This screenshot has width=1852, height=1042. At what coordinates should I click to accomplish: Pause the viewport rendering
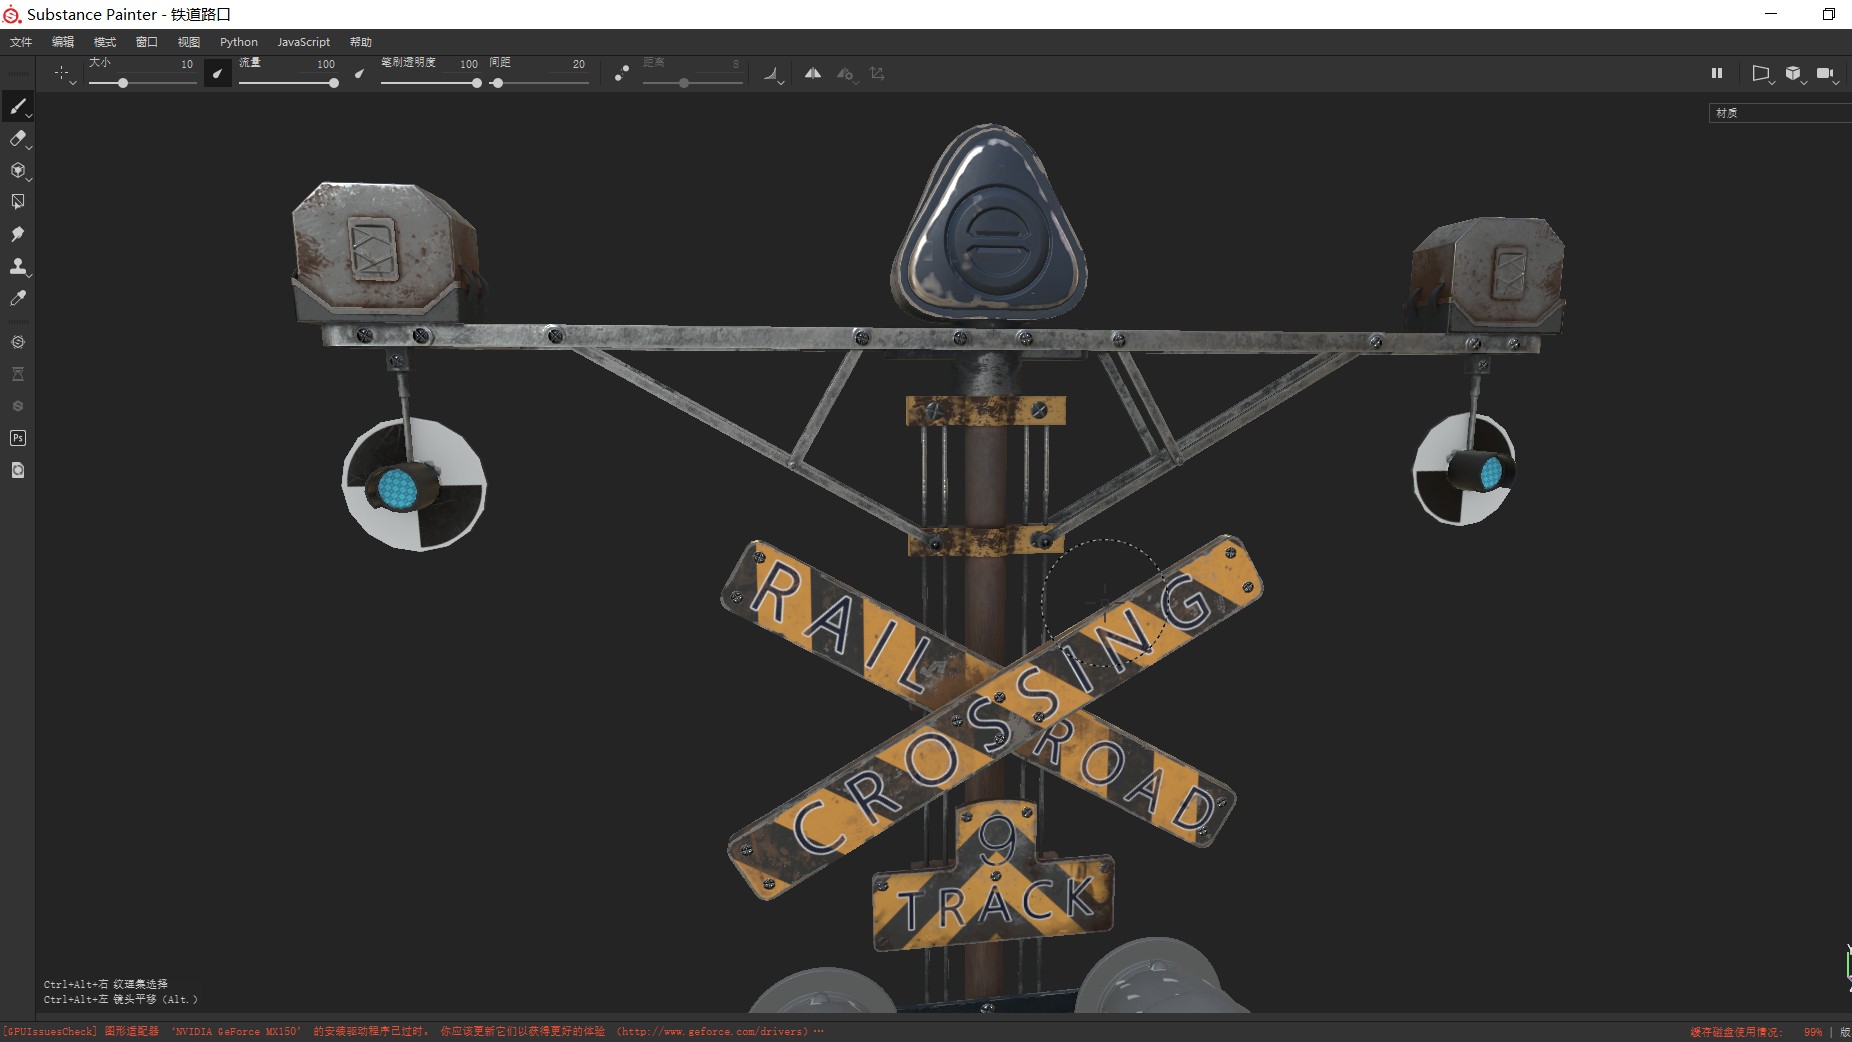pos(1717,73)
